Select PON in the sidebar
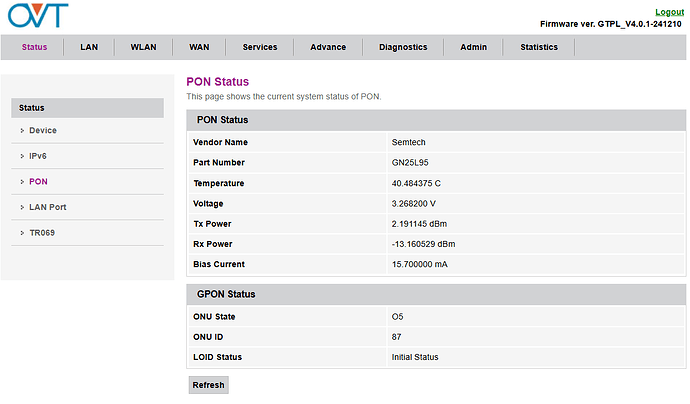The image size is (690, 404). [38, 182]
